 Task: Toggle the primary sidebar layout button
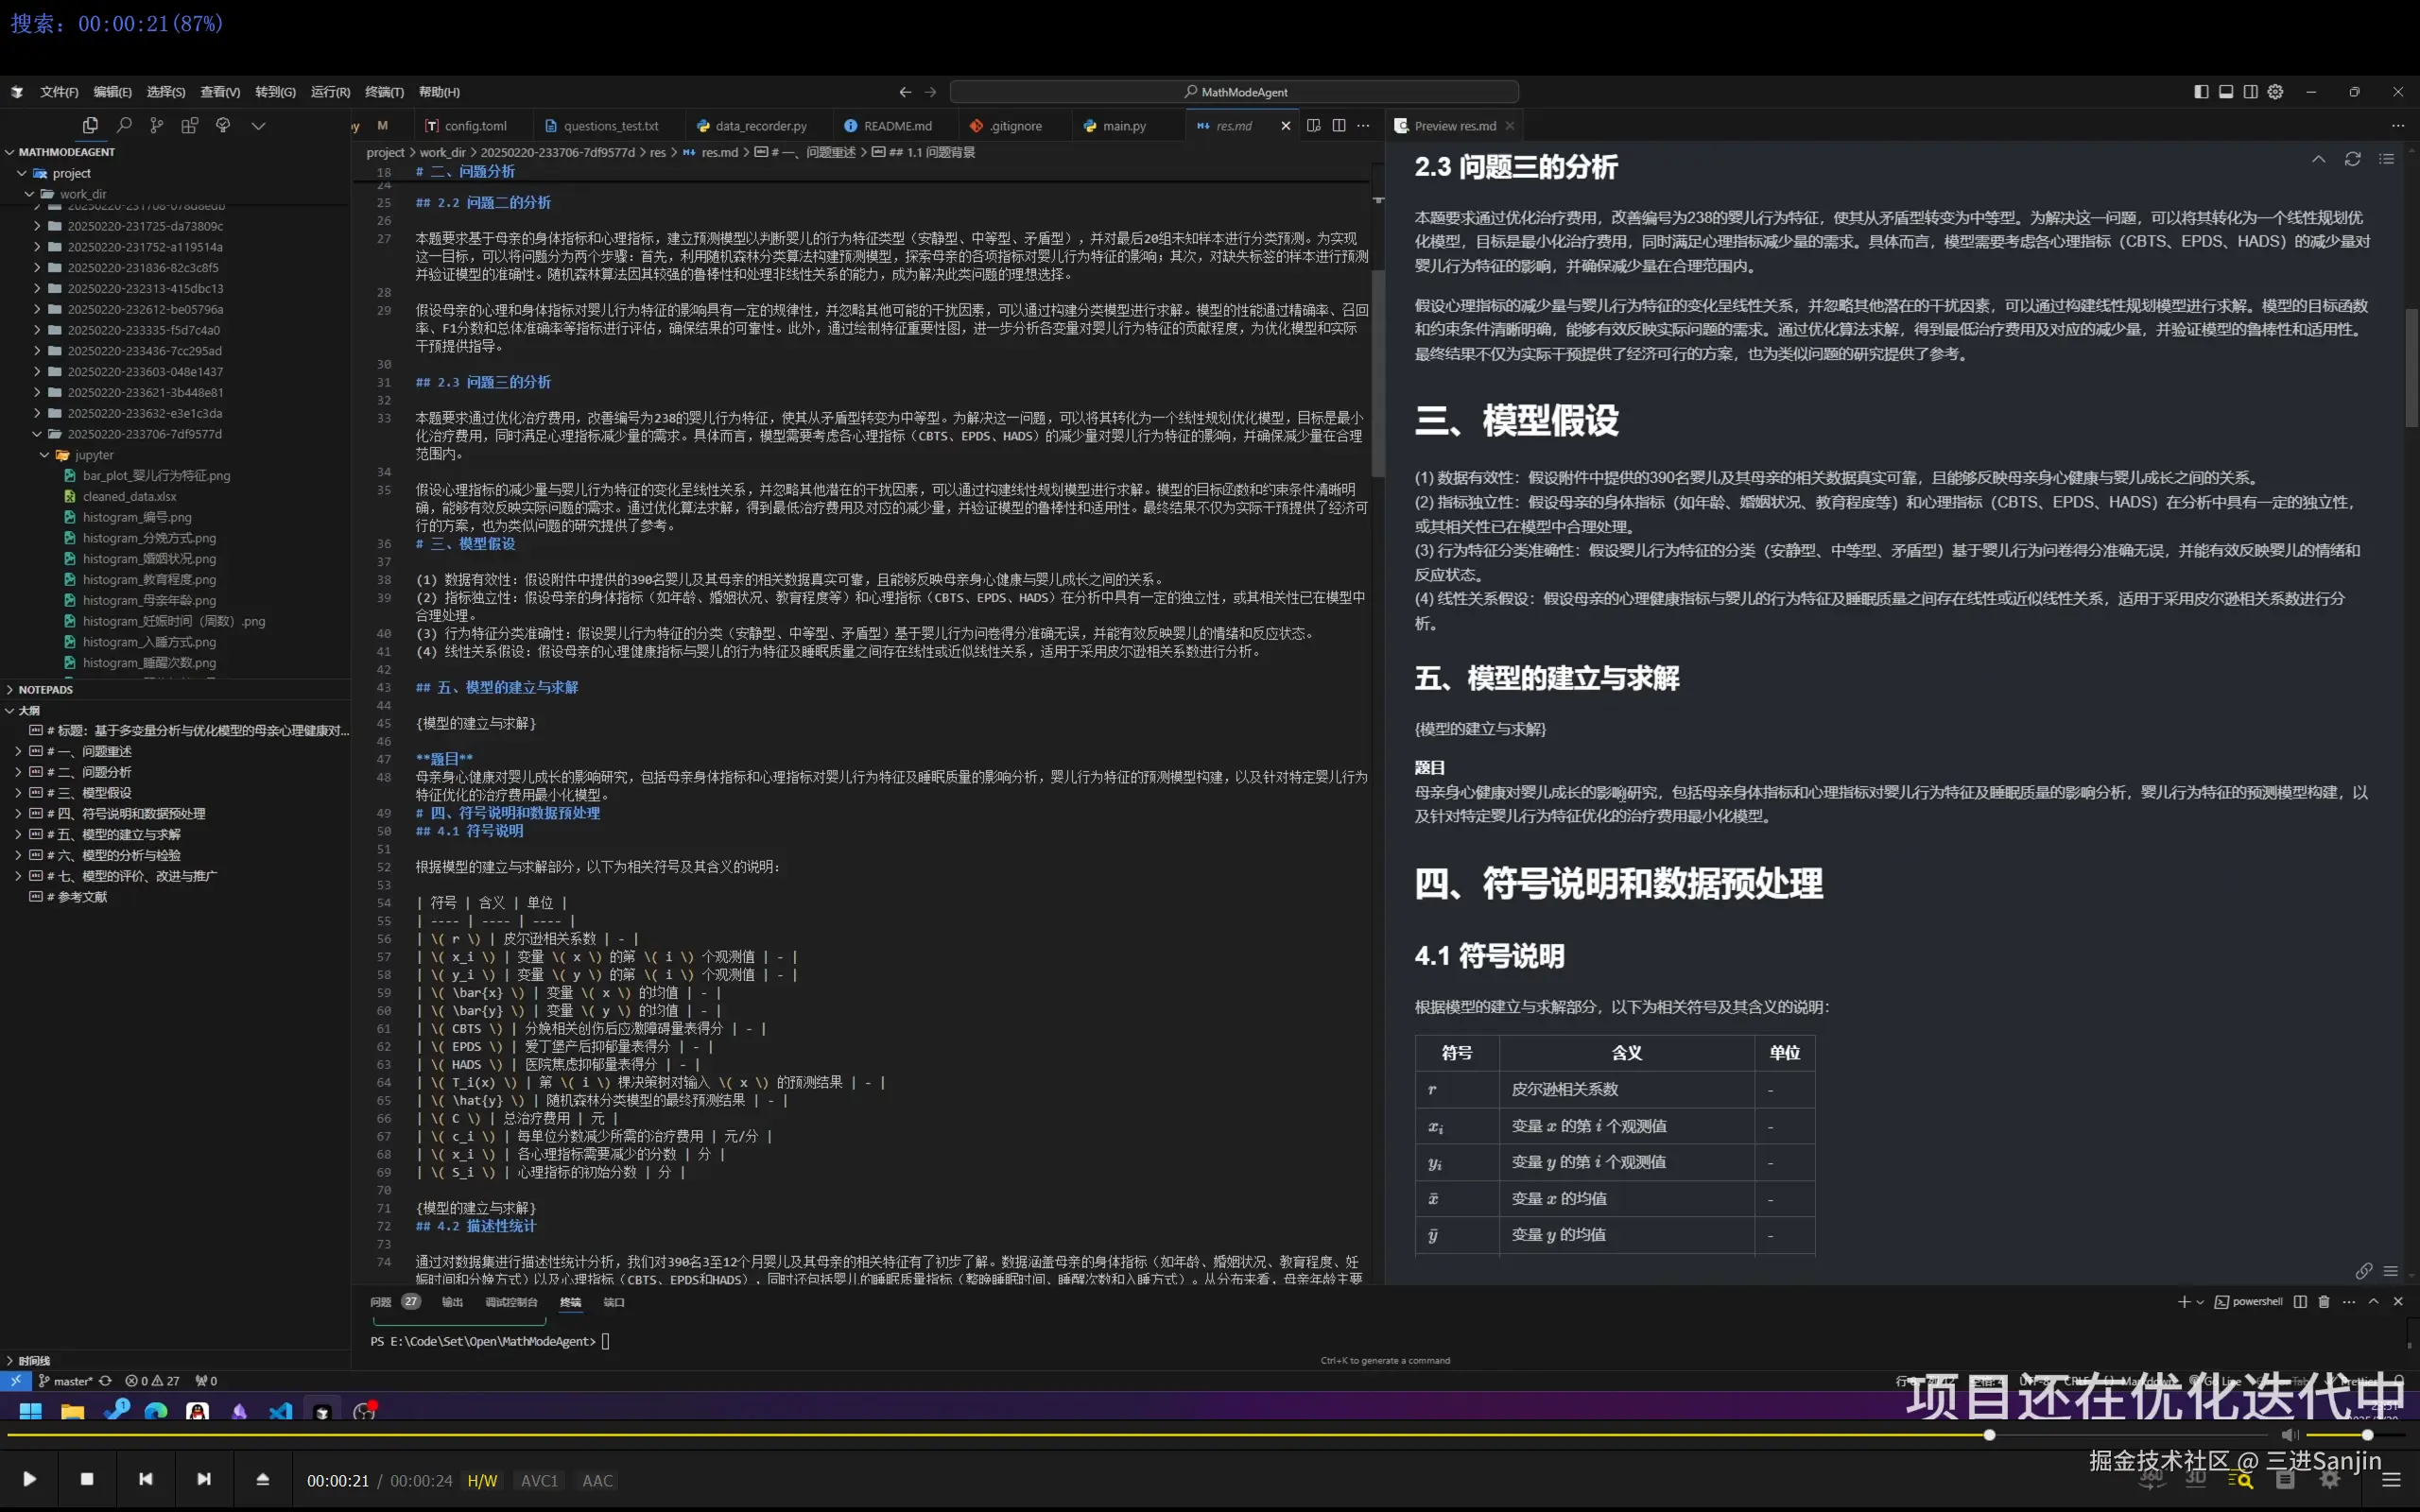point(2201,92)
